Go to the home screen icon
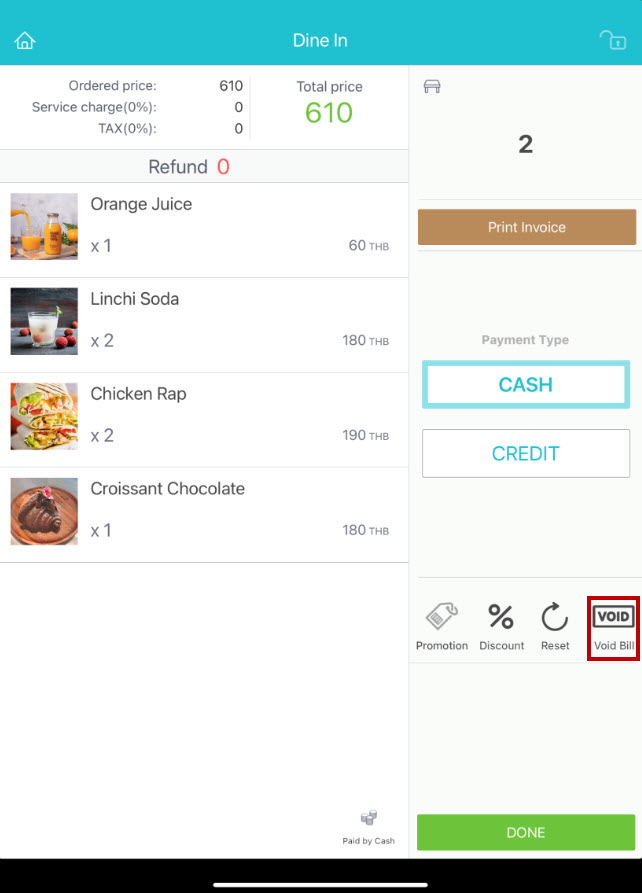The height and width of the screenshot is (893, 642). [25, 41]
